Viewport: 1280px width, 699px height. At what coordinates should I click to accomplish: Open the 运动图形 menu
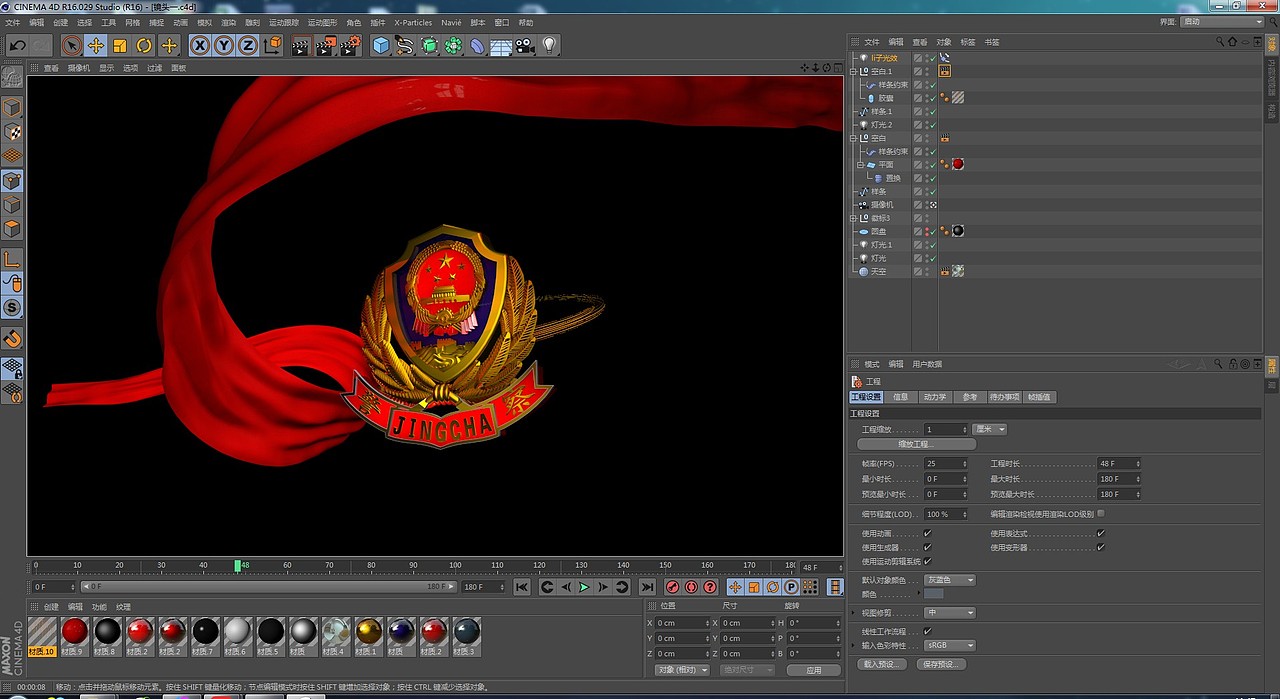[x=322, y=22]
